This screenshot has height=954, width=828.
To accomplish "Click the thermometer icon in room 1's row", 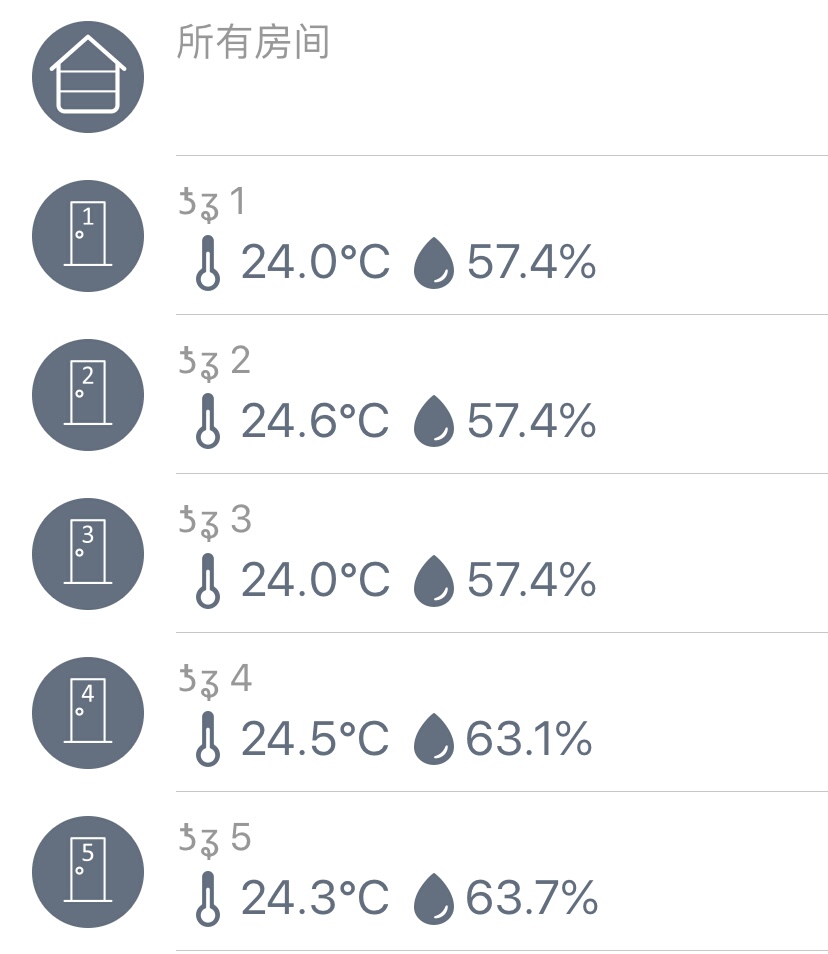I will pos(207,263).
